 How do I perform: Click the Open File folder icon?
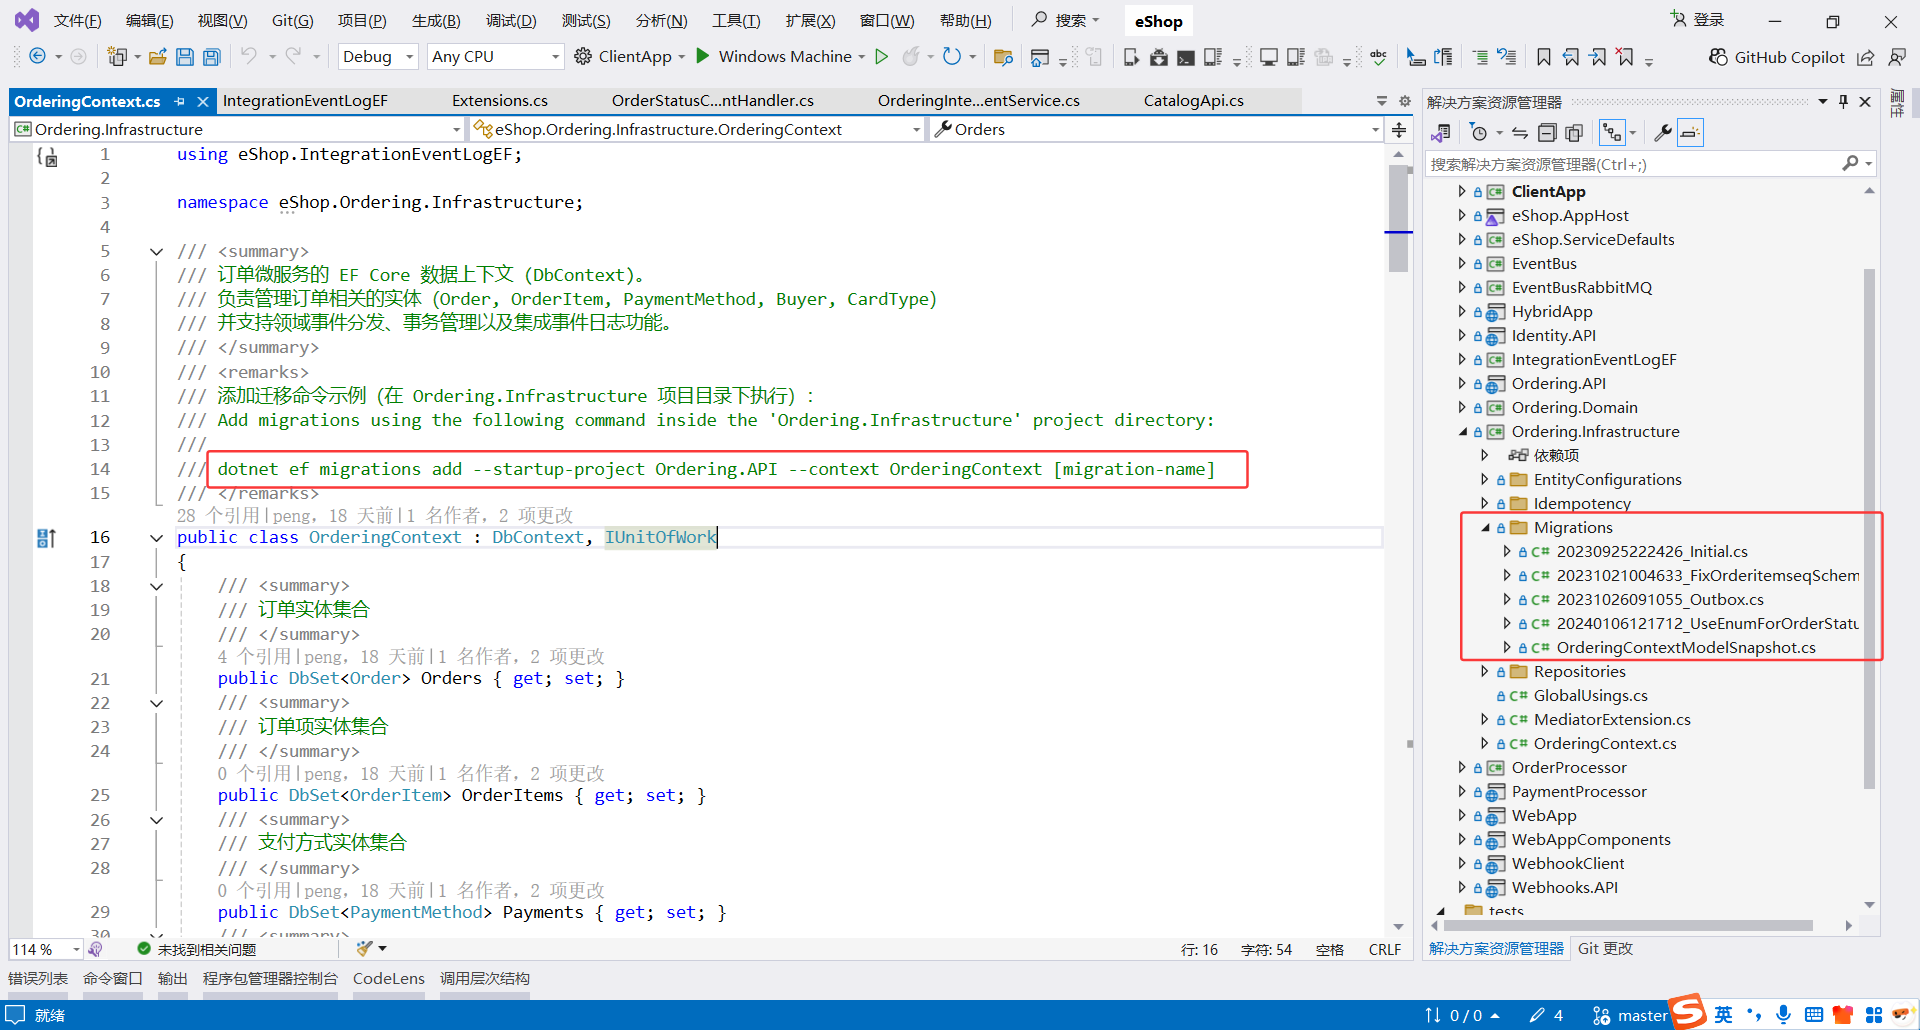click(x=158, y=57)
